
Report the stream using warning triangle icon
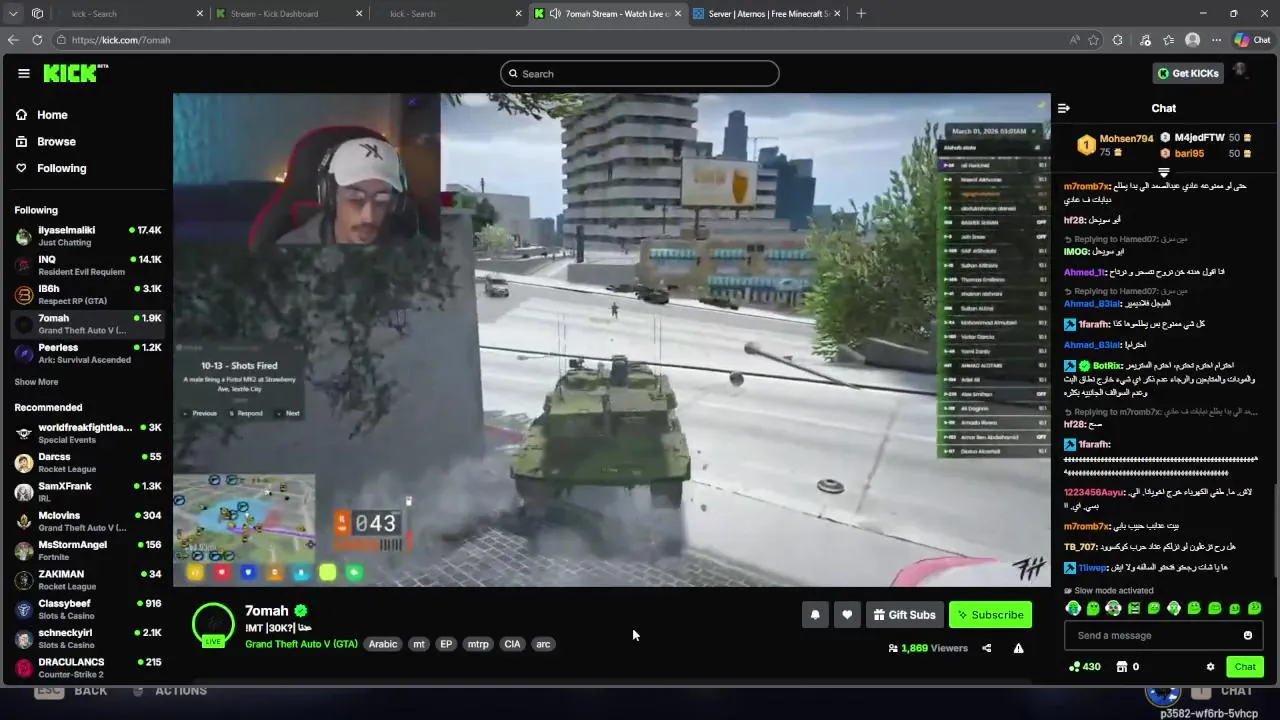point(1018,648)
